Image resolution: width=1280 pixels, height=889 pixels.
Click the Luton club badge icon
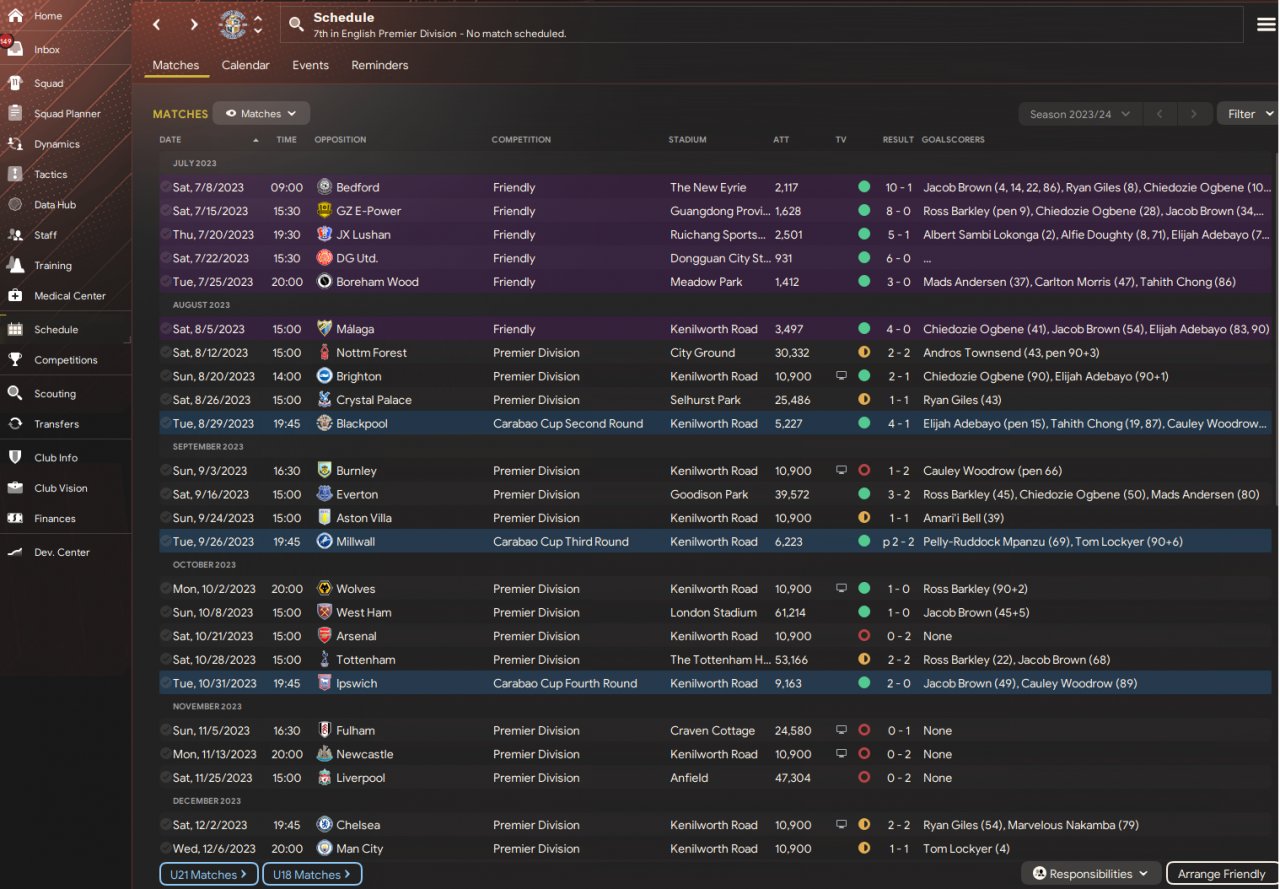point(233,24)
